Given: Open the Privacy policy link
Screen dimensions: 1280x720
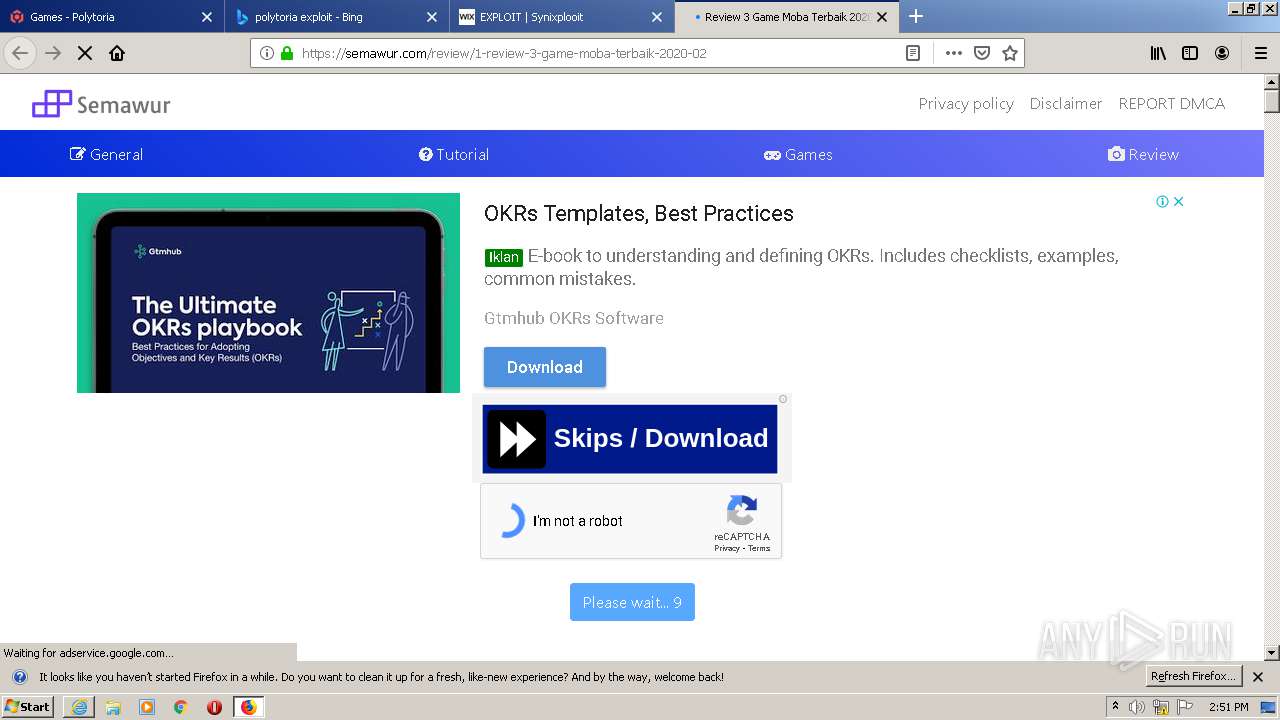Looking at the screenshot, I should pyautogui.click(x=966, y=103).
